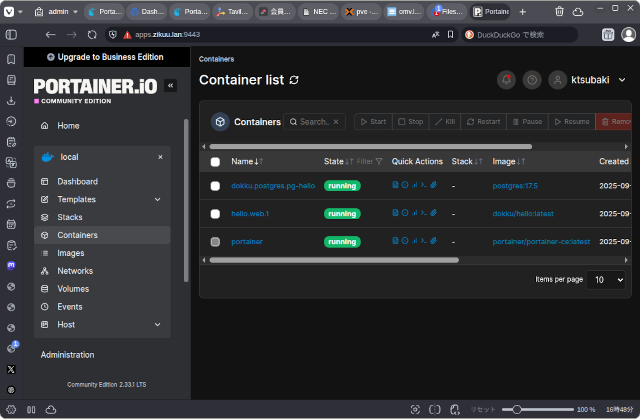The width and height of the screenshot is (640, 419).
Task: Click the Start container button
Action: tap(373, 122)
